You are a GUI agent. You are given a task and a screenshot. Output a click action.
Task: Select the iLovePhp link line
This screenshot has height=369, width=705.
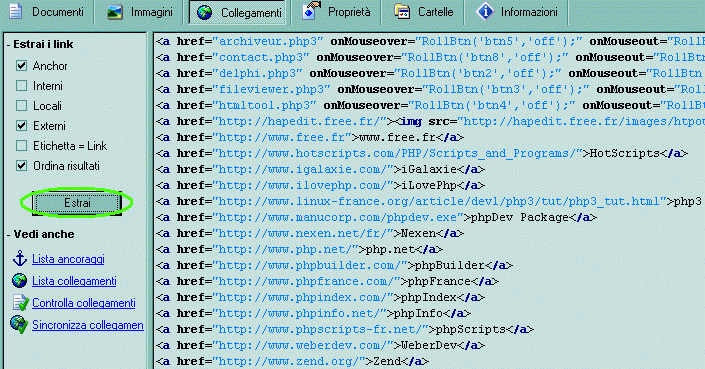(x=320, y=186)
